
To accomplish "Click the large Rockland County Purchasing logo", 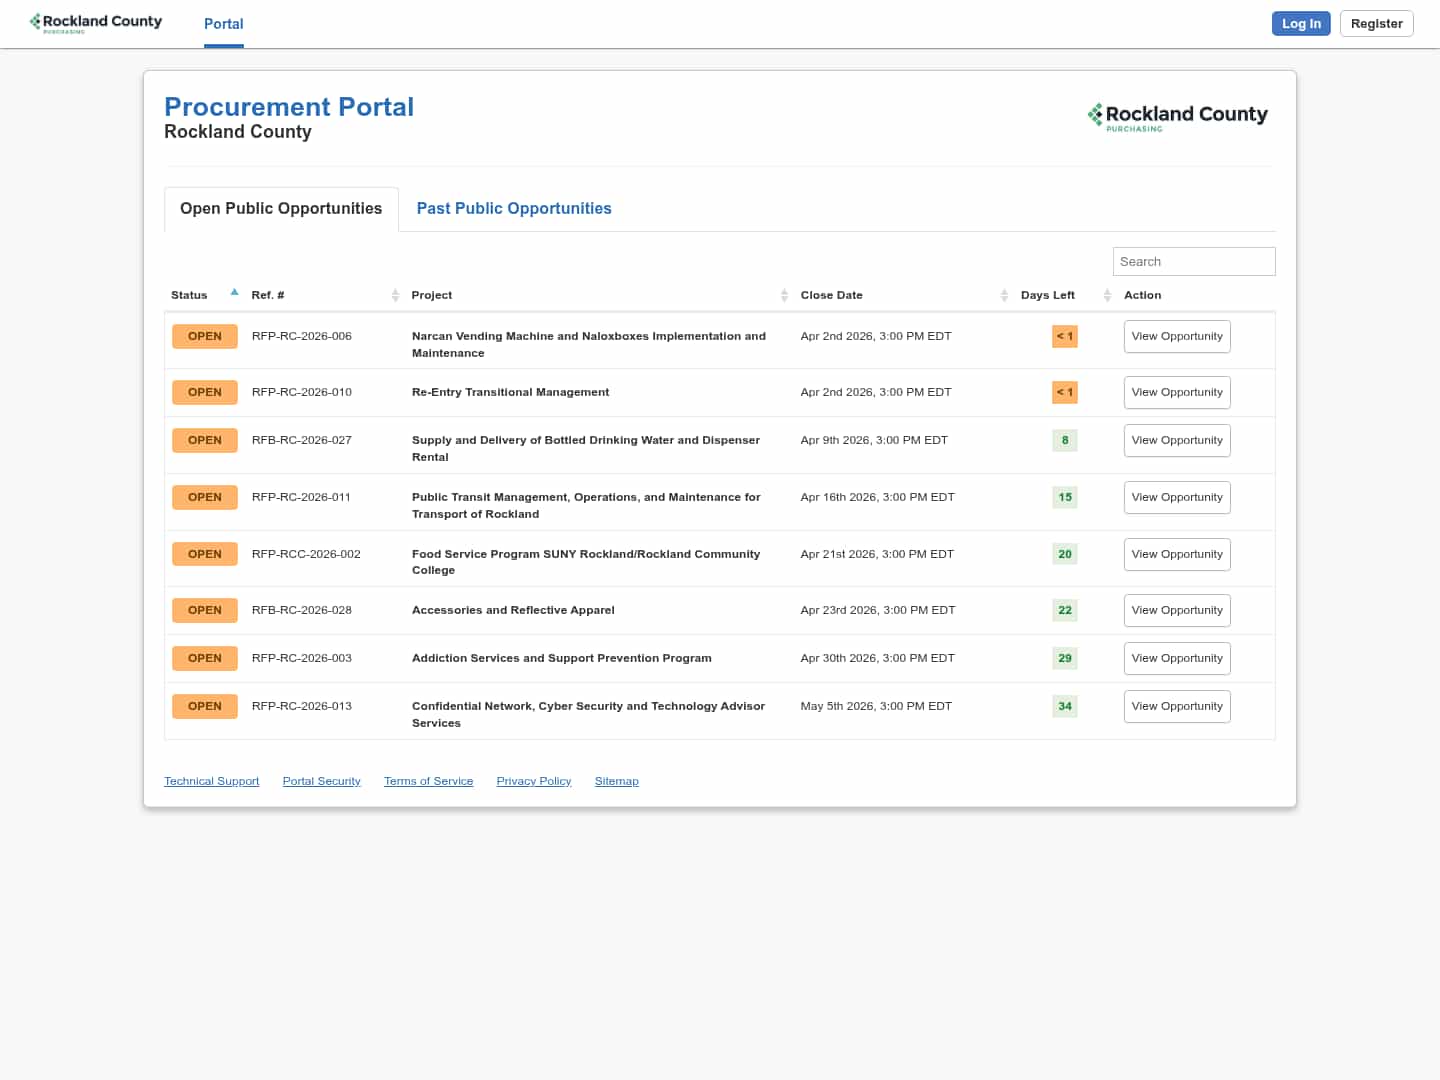I will tap(1177, 117).
